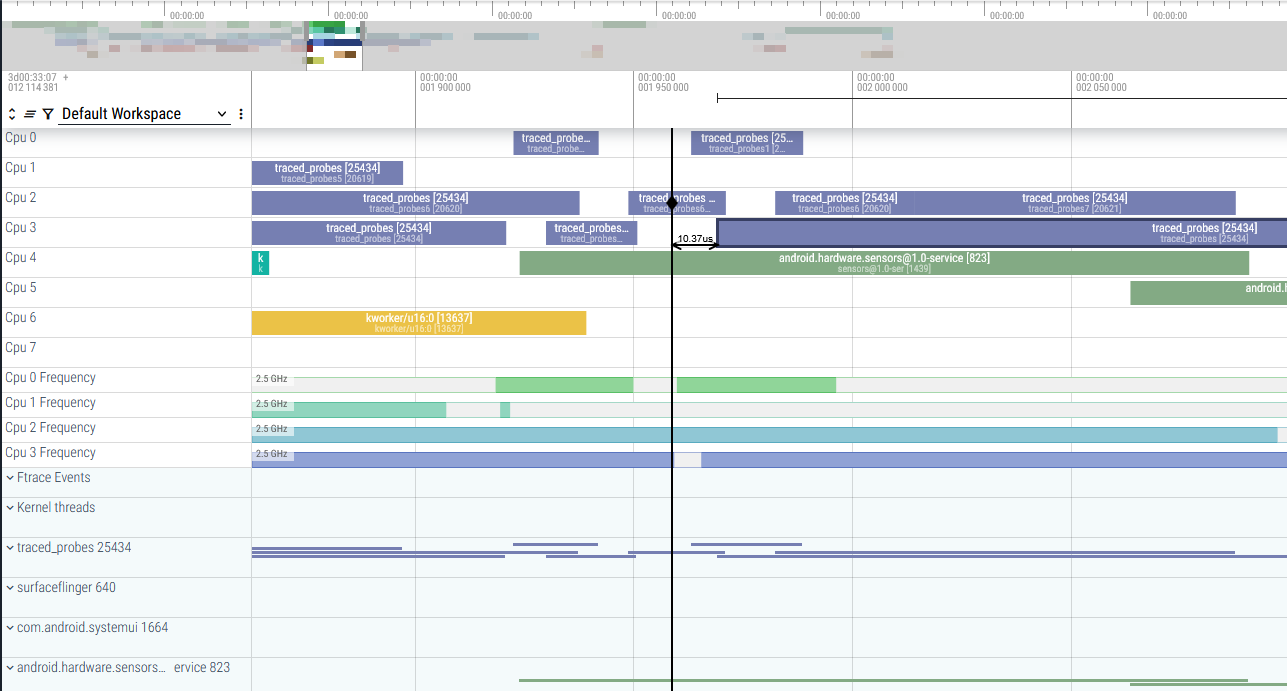This screenshot has height=691, width=1287.
Task: Click the diamond marker on the vertical timeline line
Action: [672, 202]
